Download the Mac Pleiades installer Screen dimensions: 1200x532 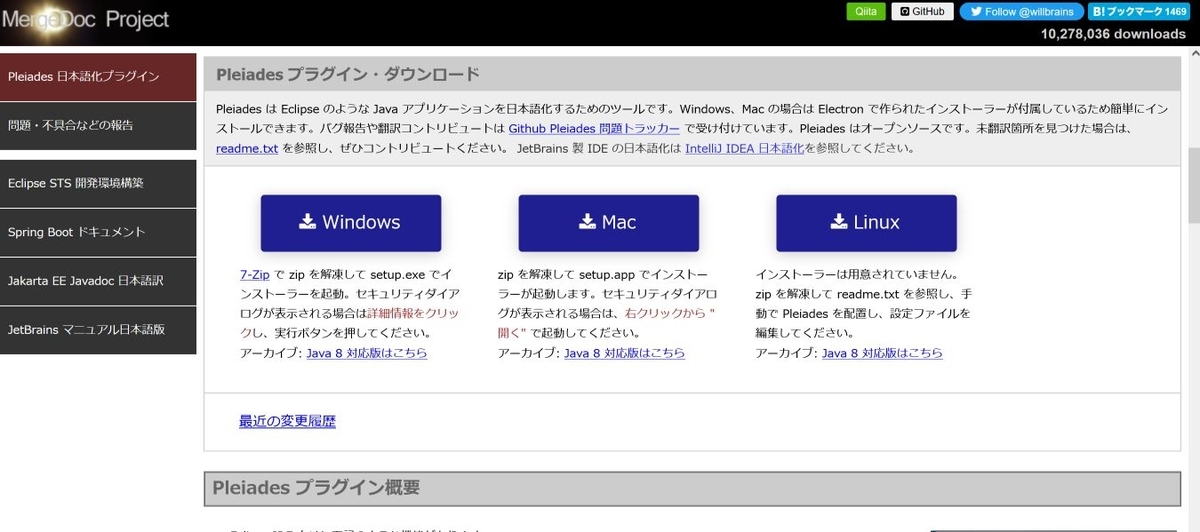[608, 223]
